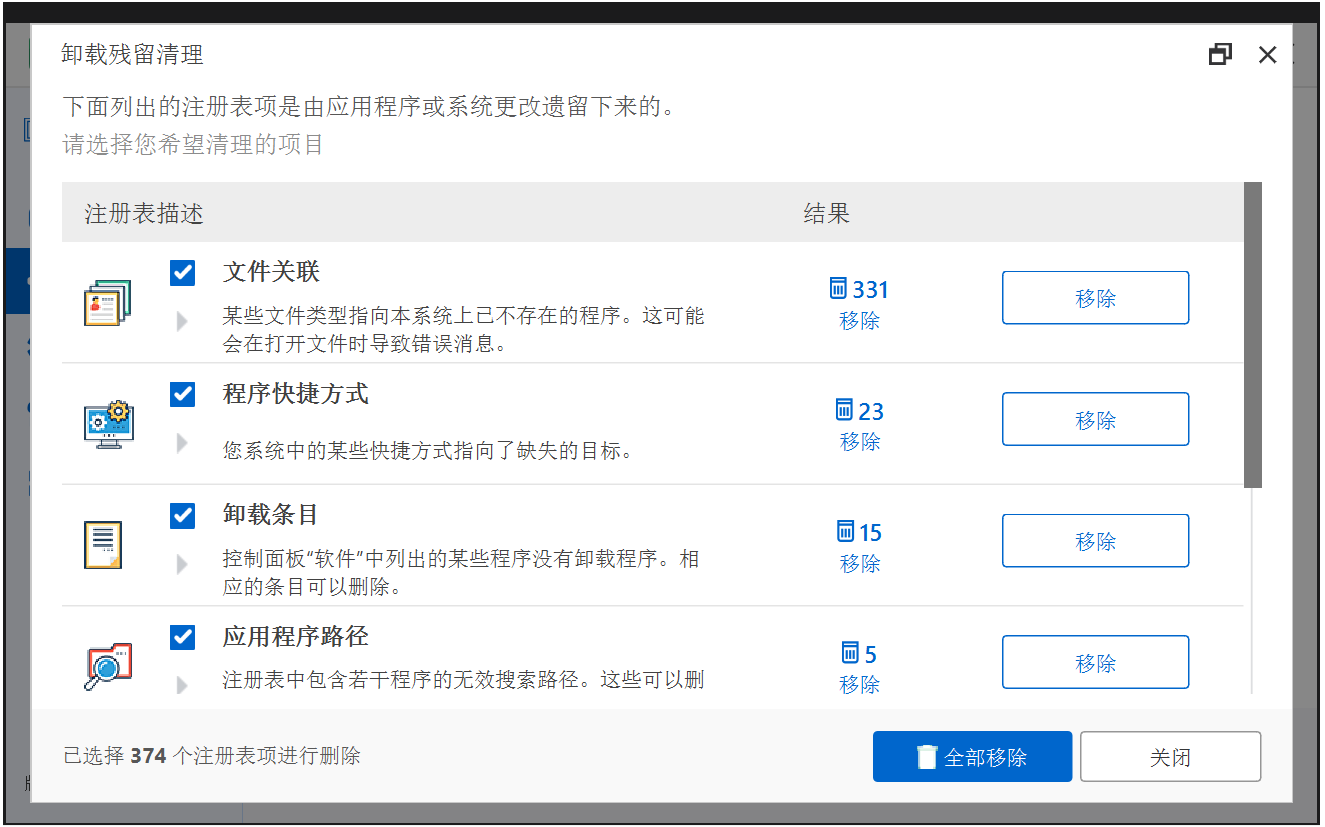
Task: Click the 程序快捷方式 monitor gear icon
Action: (x=107, y=424)
